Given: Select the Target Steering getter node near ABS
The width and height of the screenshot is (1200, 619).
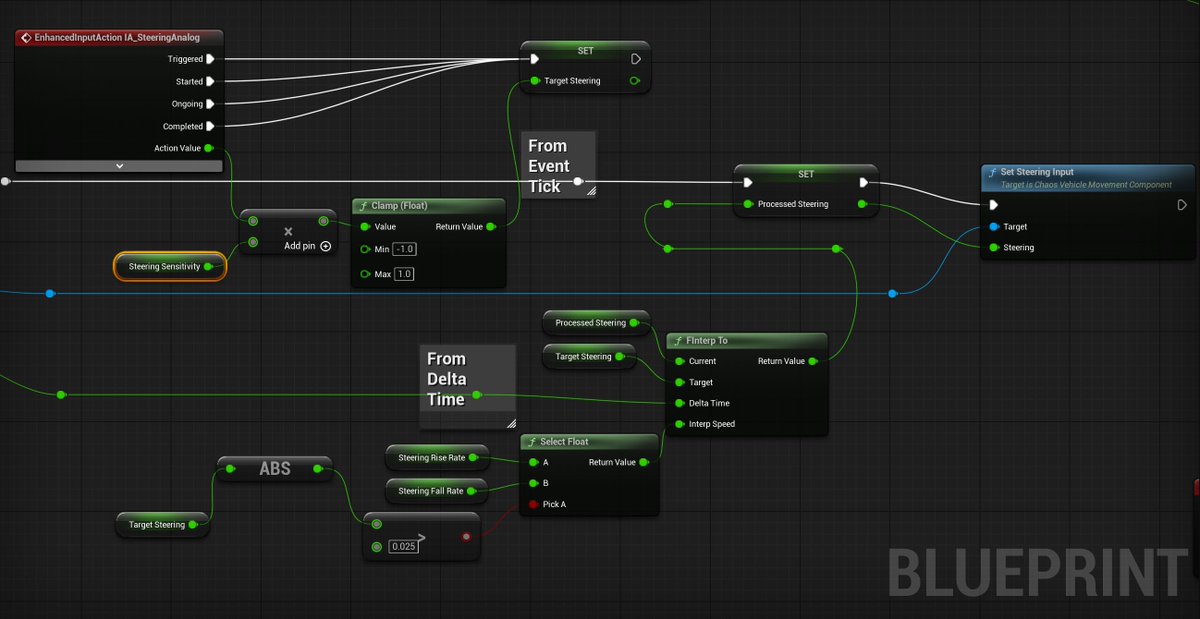Looking at the screenshot, I should (x=162, y=524).
